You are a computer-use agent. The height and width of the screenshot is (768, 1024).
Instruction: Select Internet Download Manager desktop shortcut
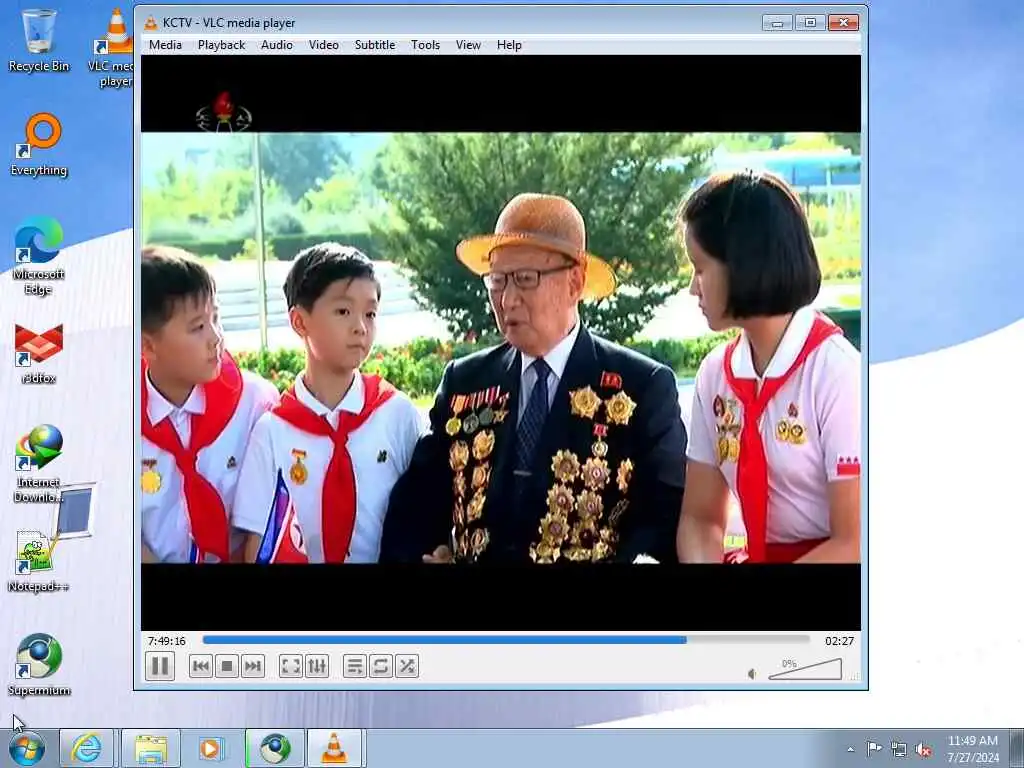click(x=39, y=464)
